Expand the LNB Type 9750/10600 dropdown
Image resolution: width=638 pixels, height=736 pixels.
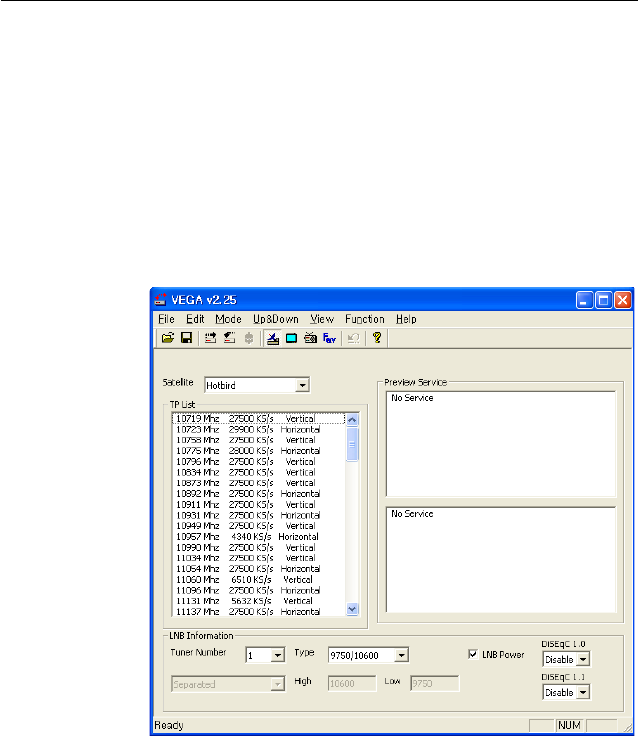coord(402,655)
